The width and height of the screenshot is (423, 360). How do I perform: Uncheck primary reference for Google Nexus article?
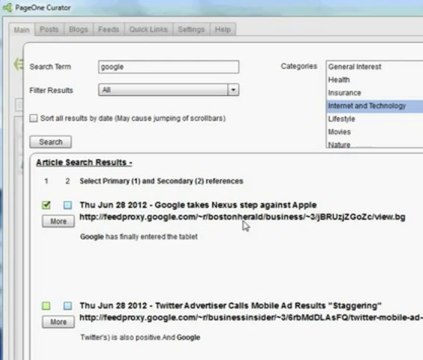click(46, 205)
